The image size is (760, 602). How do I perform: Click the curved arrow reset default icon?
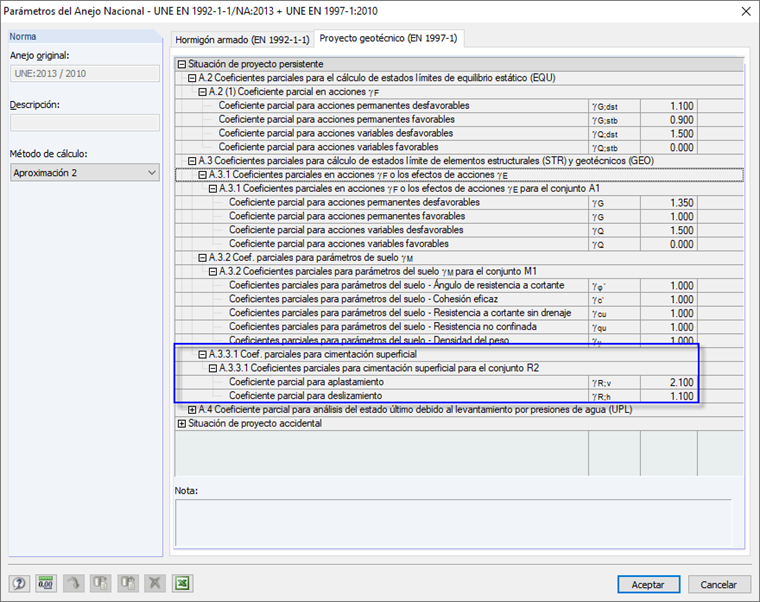73,583
